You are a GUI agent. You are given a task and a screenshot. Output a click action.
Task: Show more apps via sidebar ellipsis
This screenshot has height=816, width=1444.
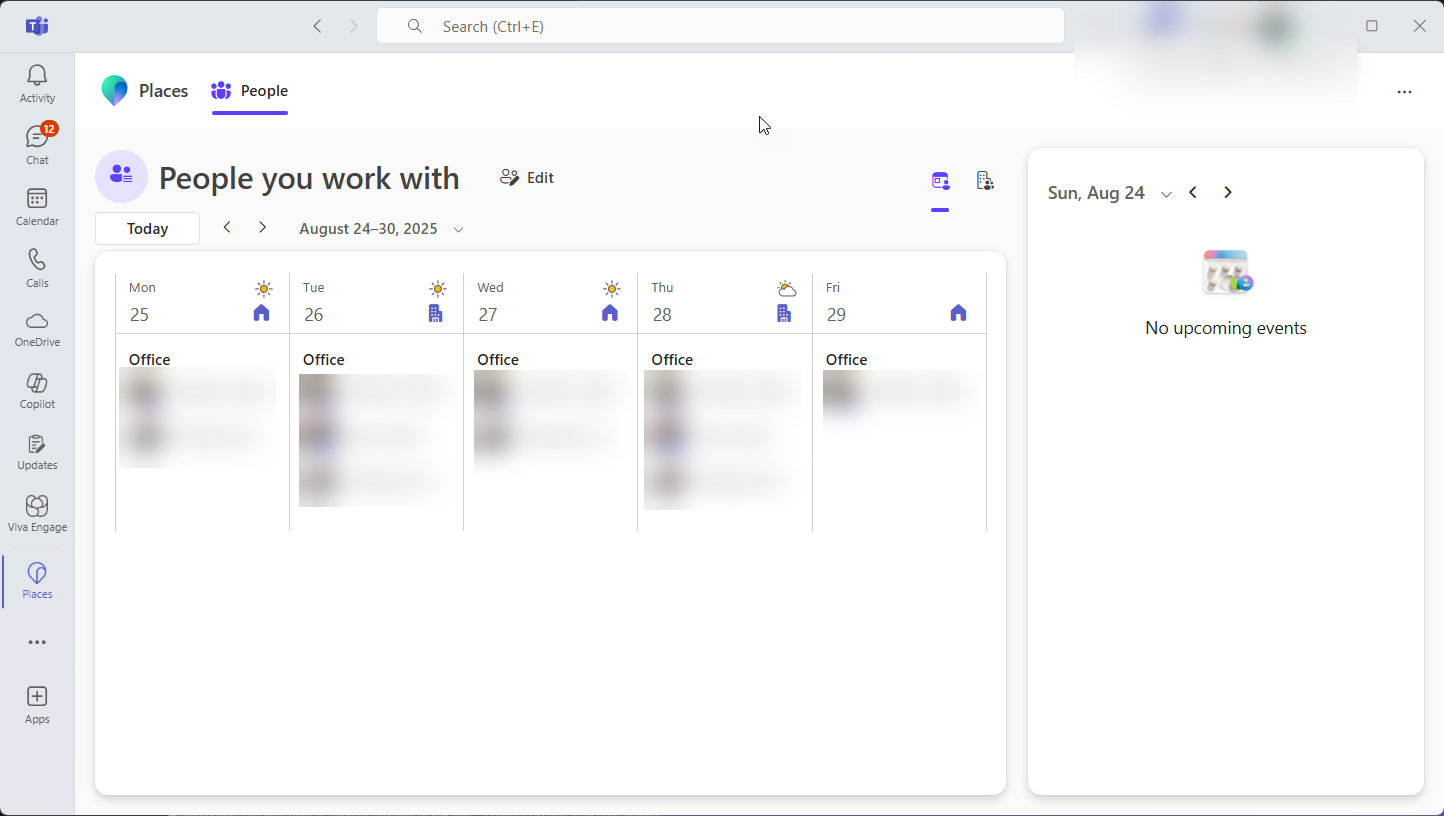(x=37, y=643)
